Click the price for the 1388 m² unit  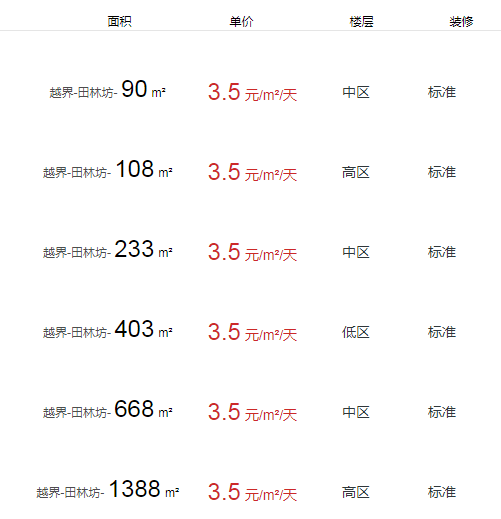point(252,492)
